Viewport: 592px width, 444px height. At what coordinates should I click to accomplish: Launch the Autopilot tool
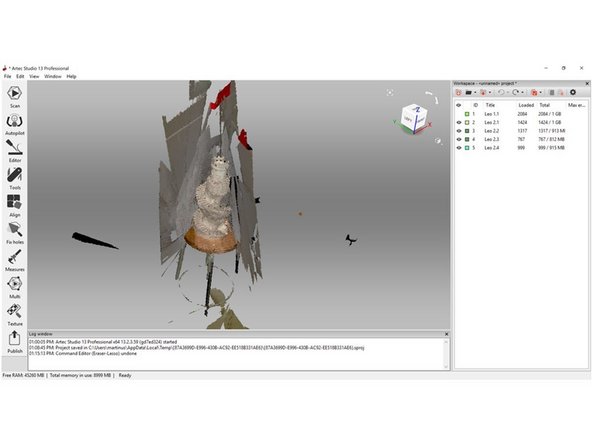pyautogui.click(x=14, y=124)
